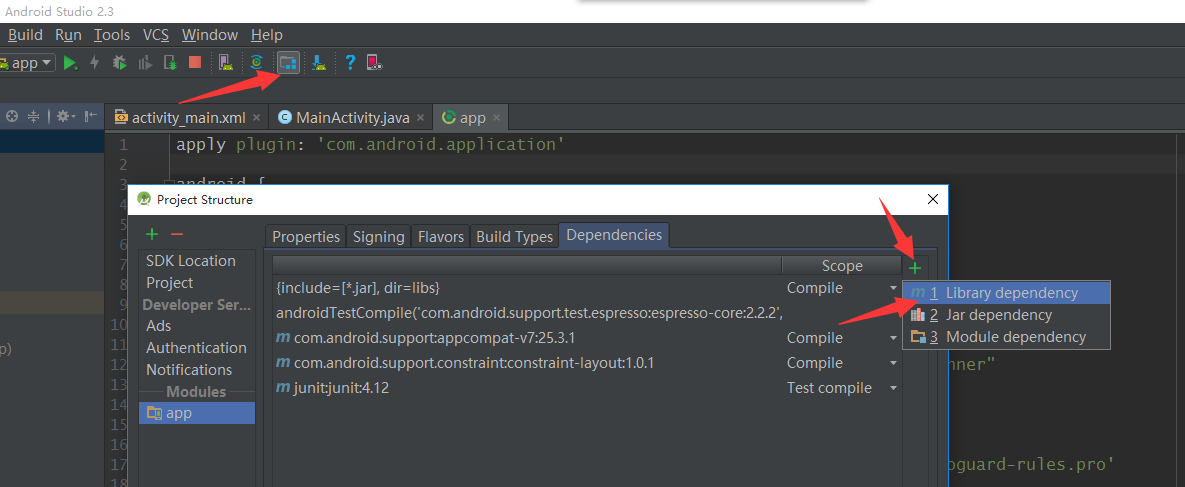Close the activity_main.xml tab

coord(256,118)
